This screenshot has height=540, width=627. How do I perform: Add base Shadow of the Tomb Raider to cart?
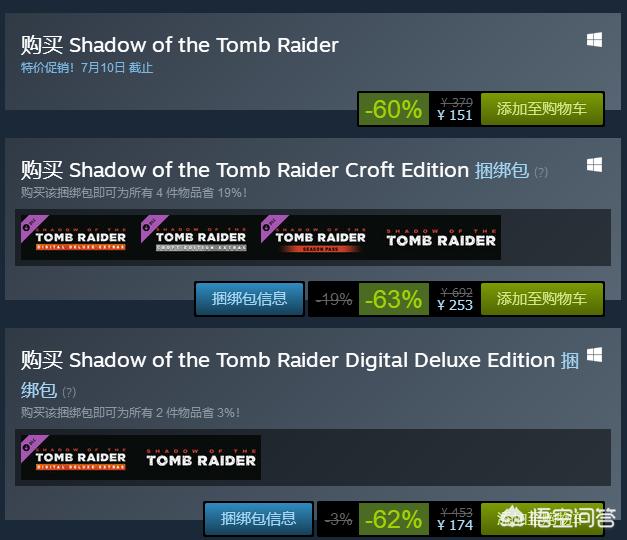542,108
